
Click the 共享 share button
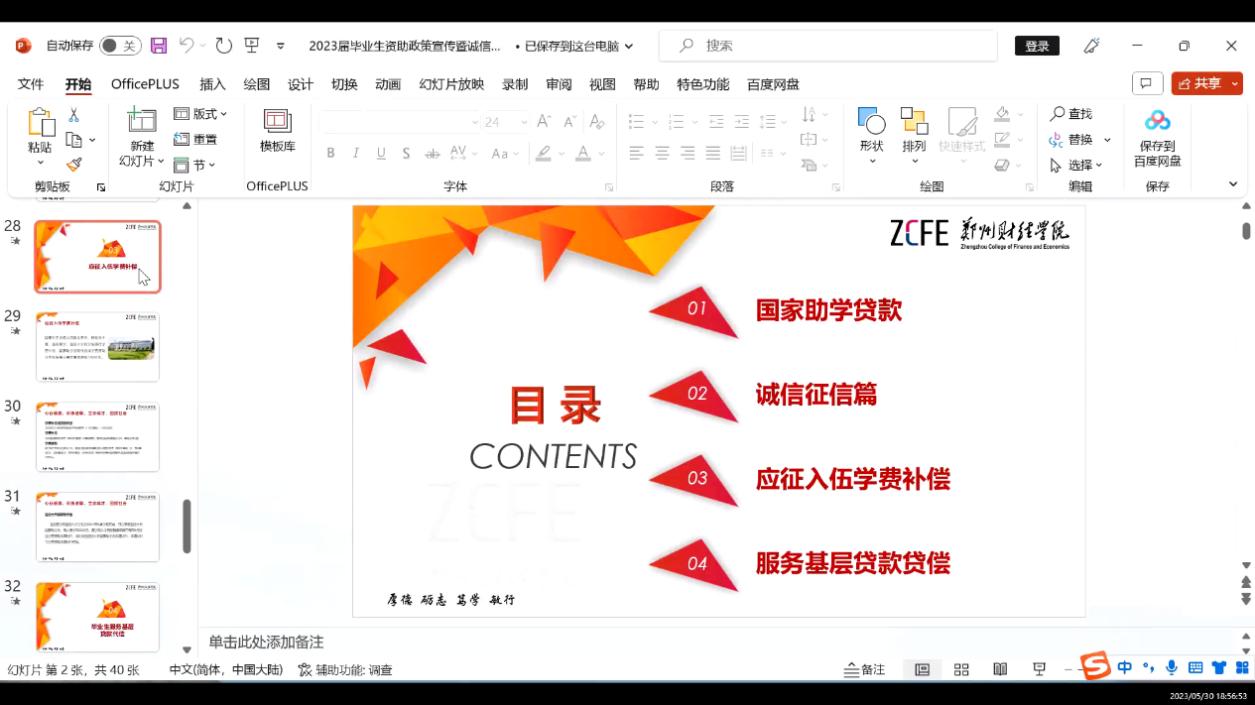(x=1207, y=84)
